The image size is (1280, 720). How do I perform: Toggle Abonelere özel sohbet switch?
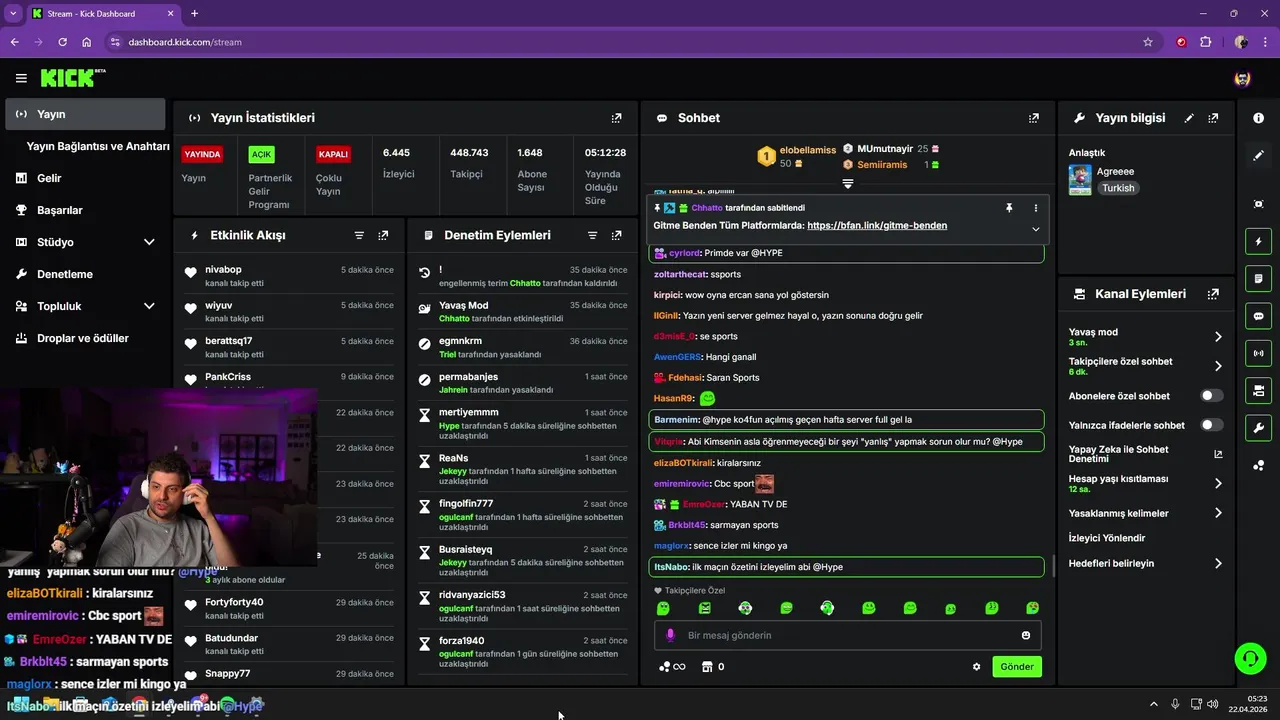tap(1211, 396)
